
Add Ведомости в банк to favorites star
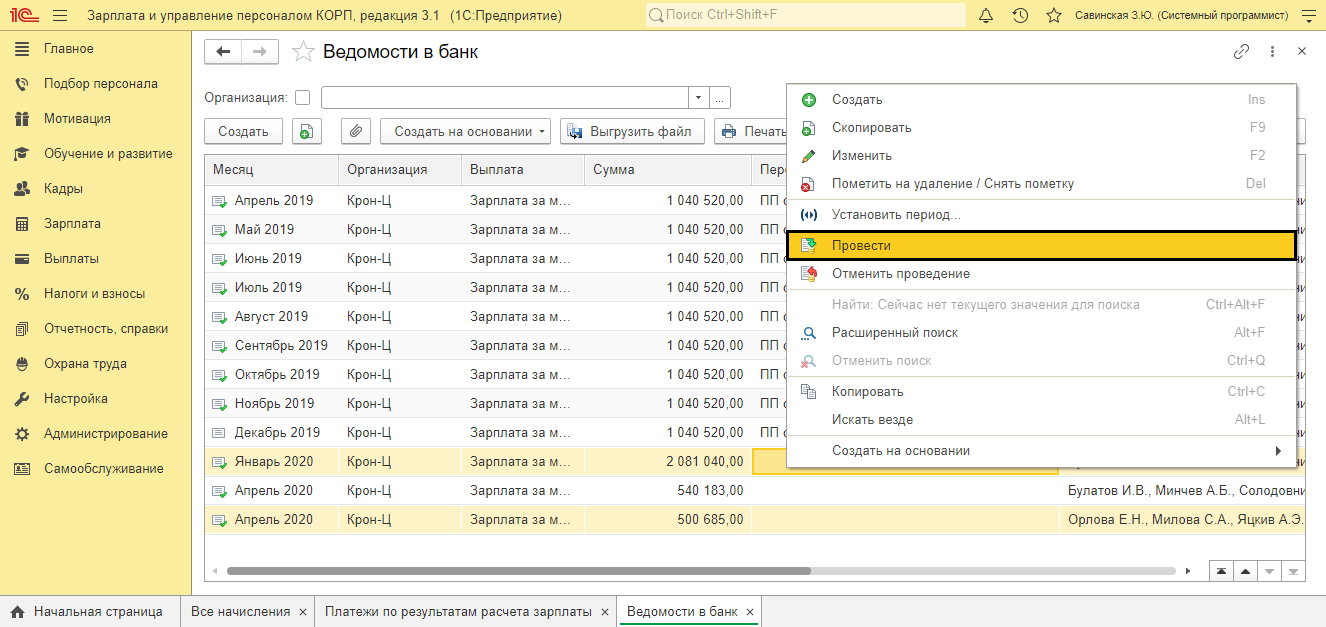pos(303,52)
